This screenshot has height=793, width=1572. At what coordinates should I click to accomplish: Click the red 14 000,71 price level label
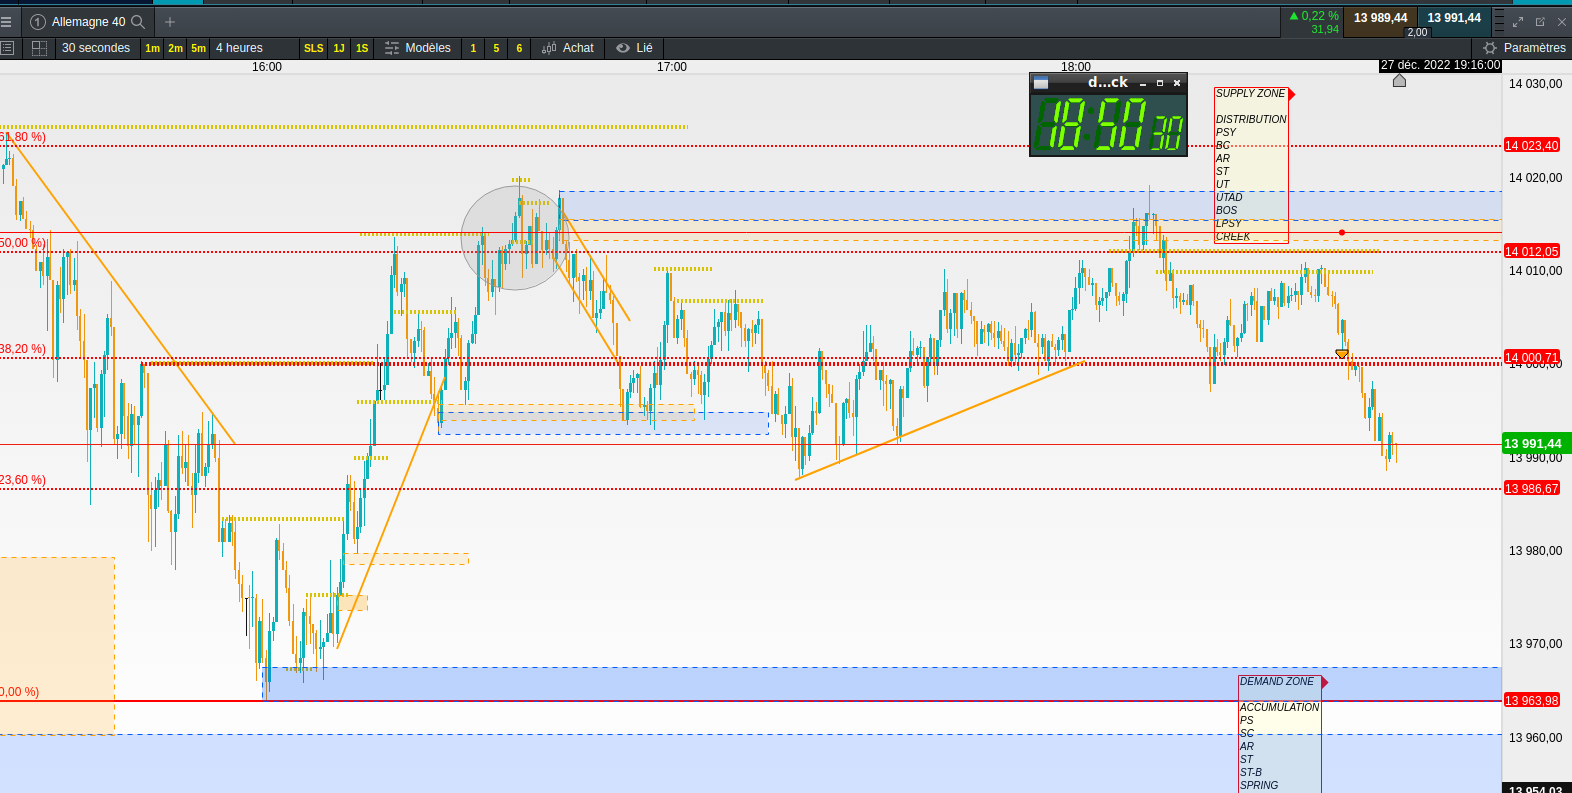[x=1532, y=357]
